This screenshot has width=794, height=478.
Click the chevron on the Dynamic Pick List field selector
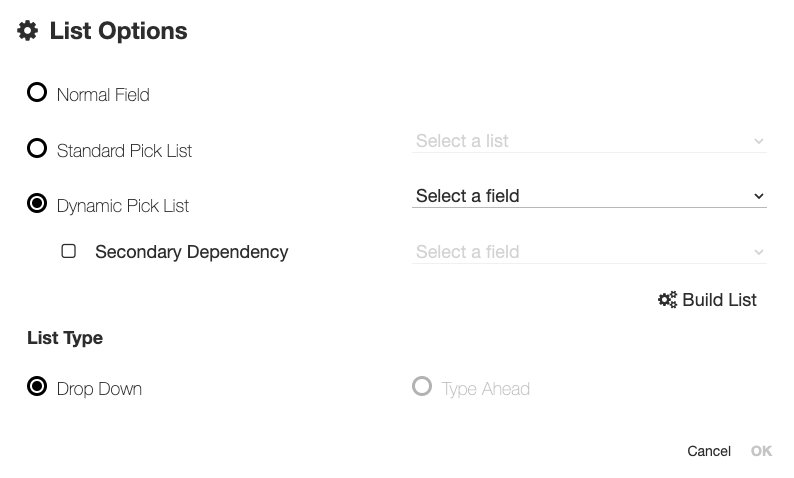coord(759,196)
